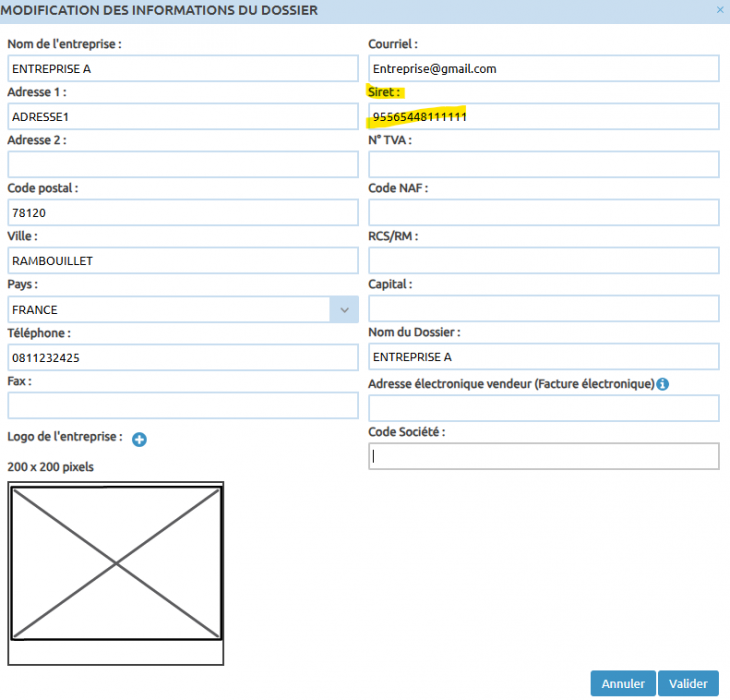730x700 pixels.
Task: Click the Code NAF field
Action: pyautogui.click(x=544, y=213)
